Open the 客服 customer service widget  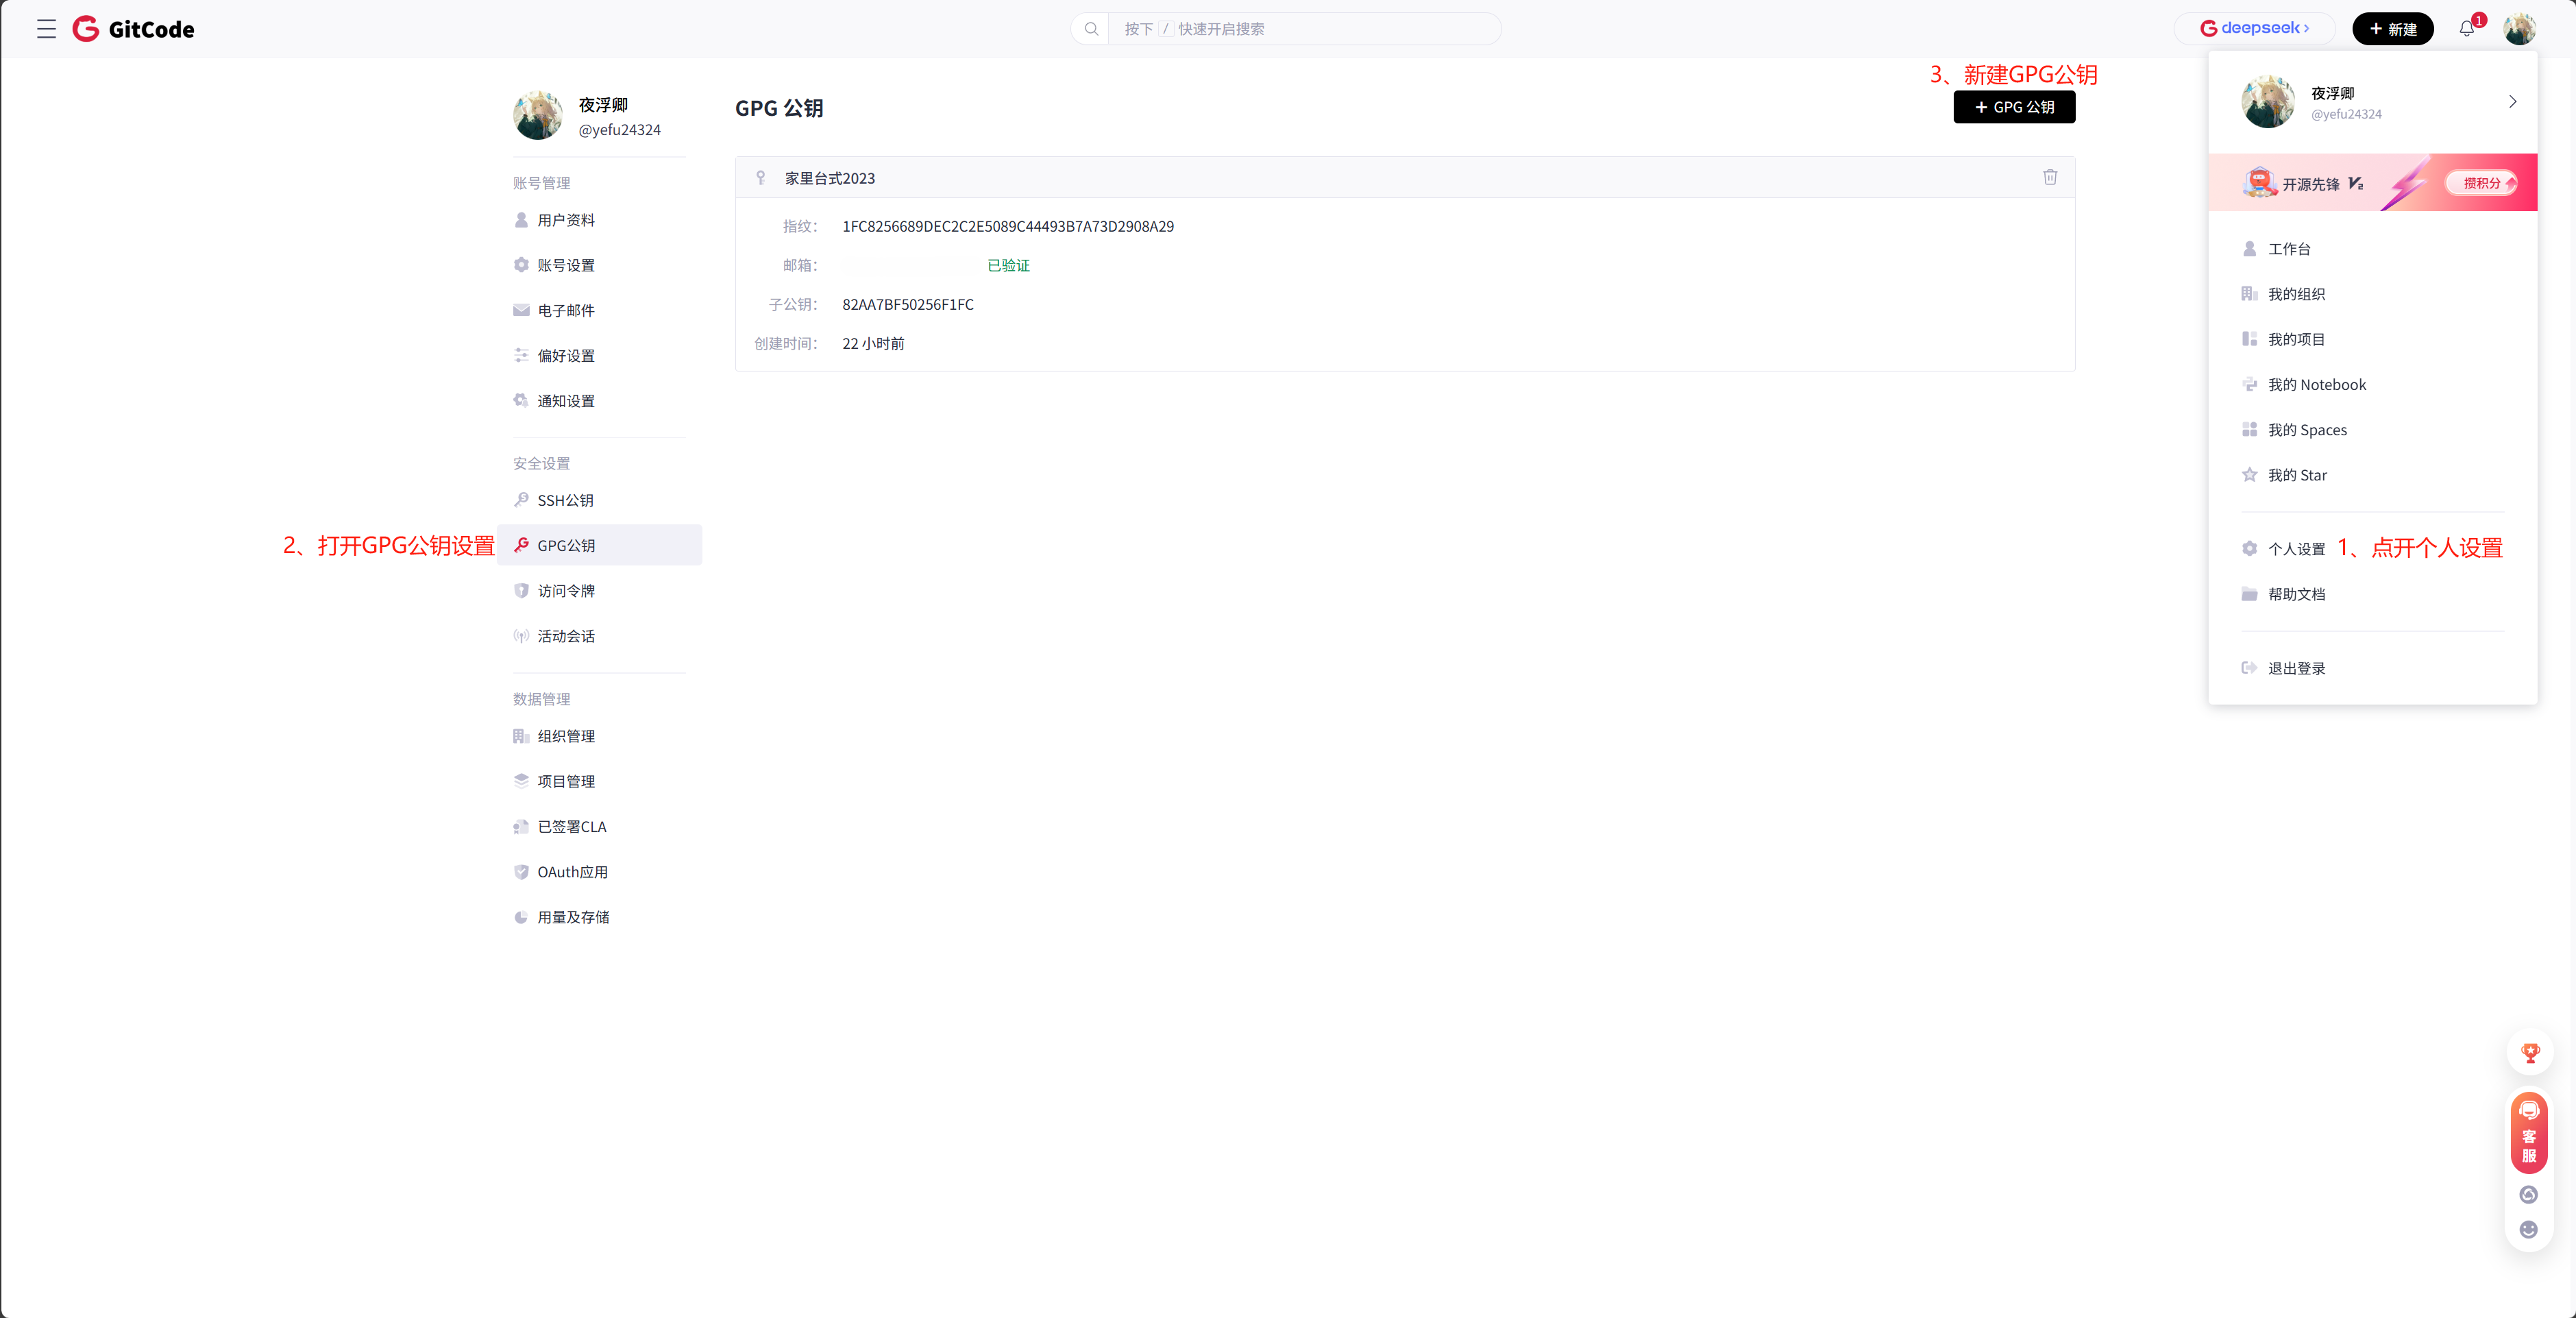tap(2528, 1133)
